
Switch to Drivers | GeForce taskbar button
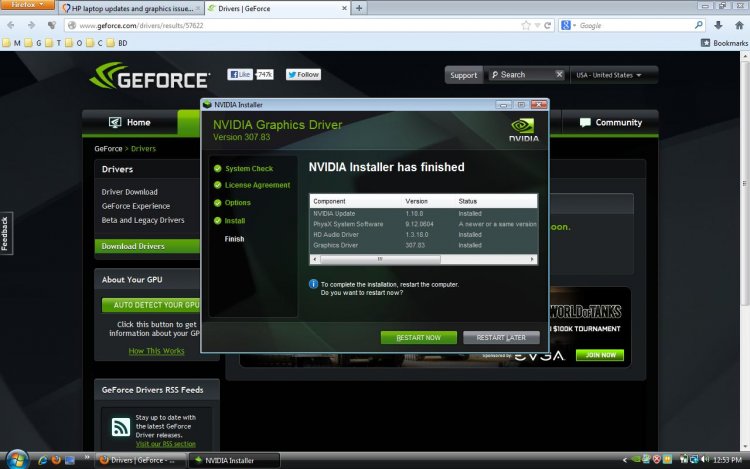click(140, 460)
